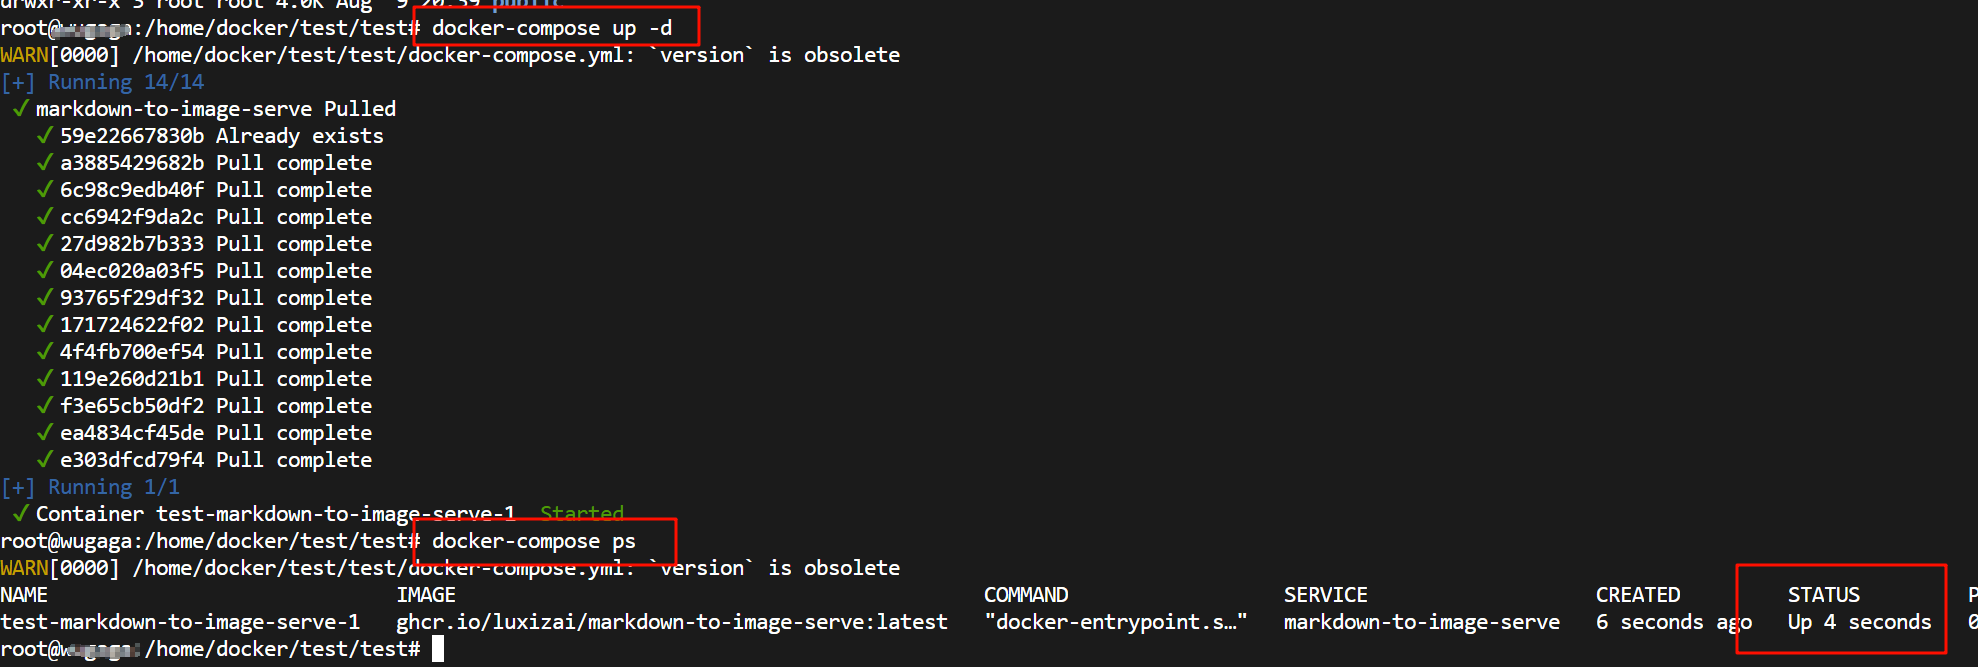Click the checkmark next to layer cc6942f9da2c
The width and height of the screenshot is (1978, 667).
click(44, 216)
